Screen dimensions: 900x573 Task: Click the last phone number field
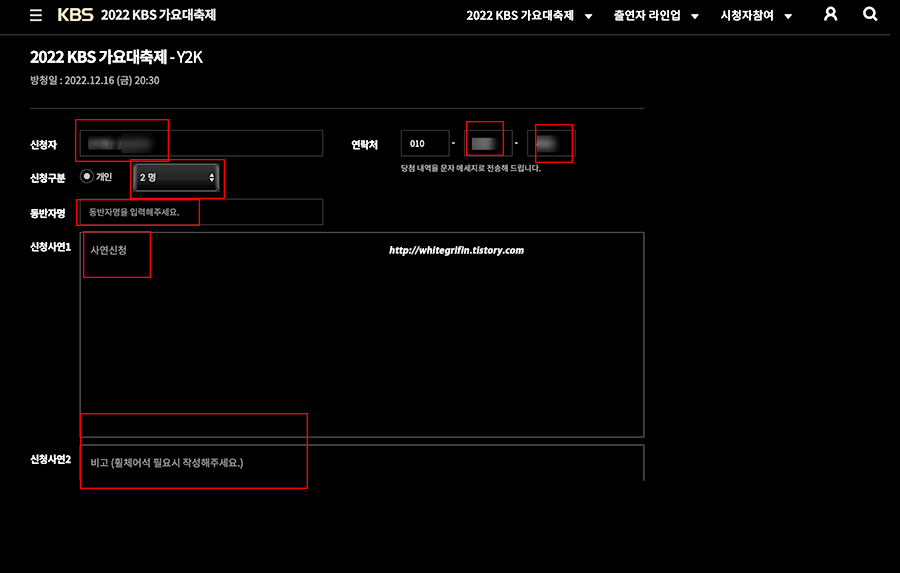551,144
